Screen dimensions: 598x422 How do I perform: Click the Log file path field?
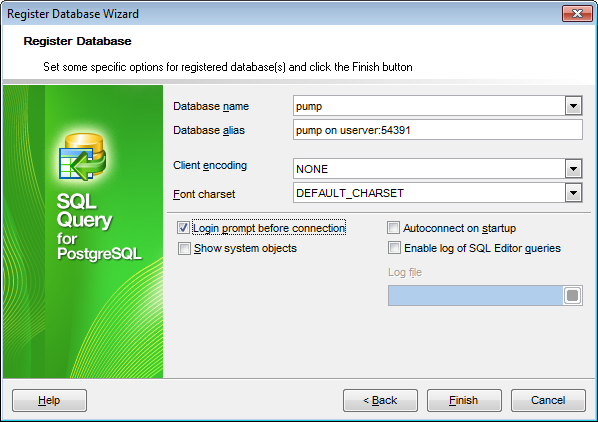(x=475, y=295)
